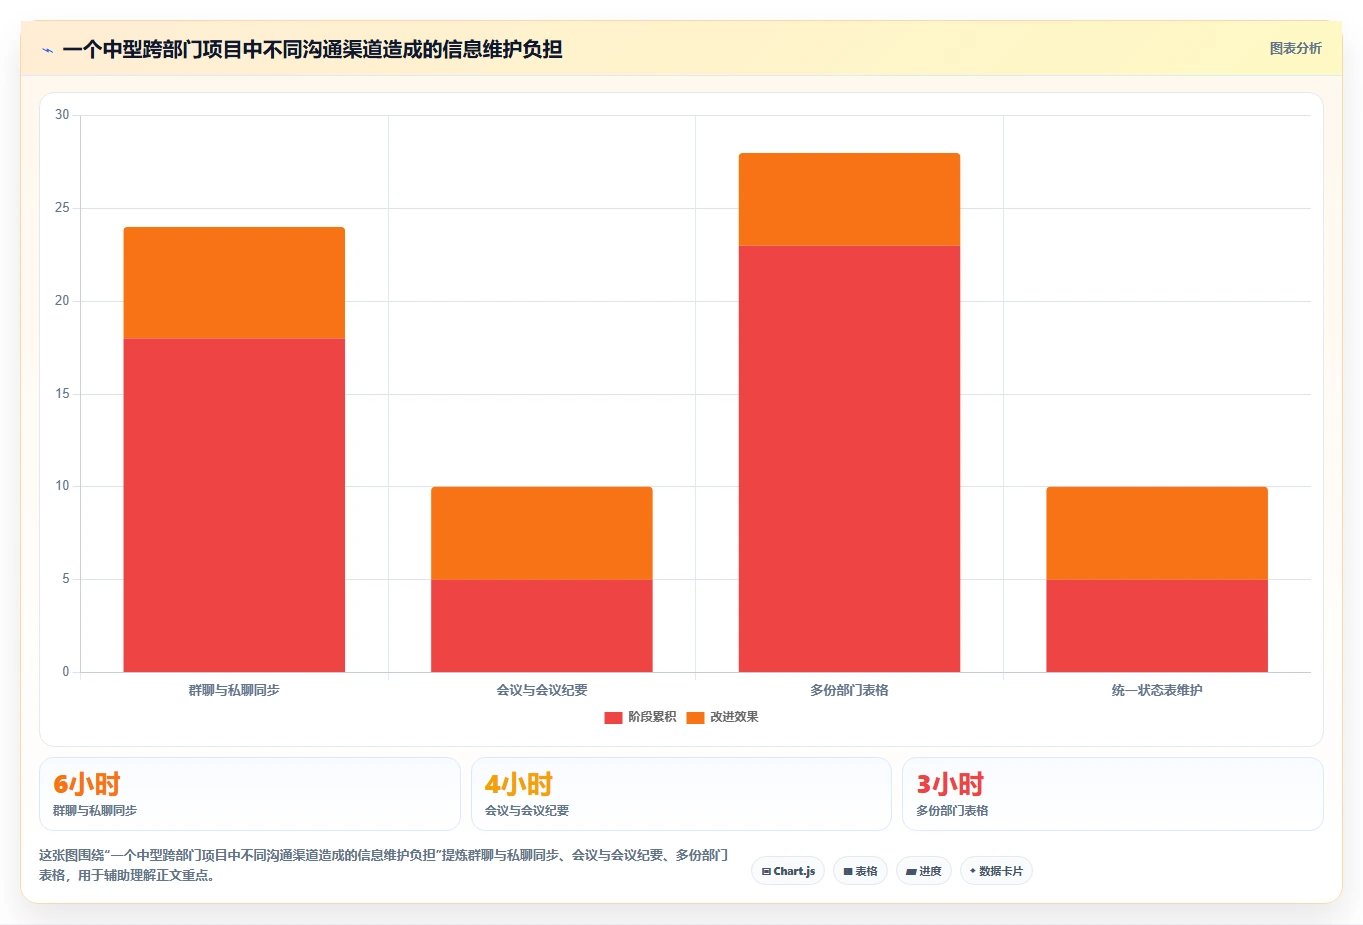Click the orange segment of 群聊与私聊同步 bar
Screen dimensions: 1363x925
pyautogui.click(x=234, y=283)
